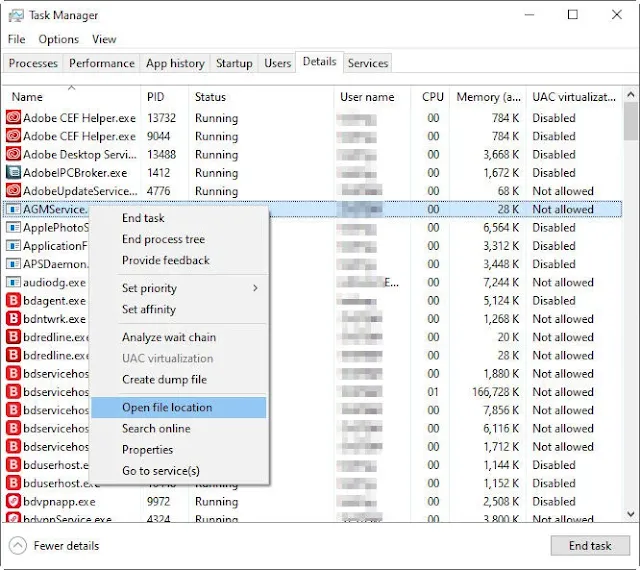Click the AdobeUpdateService icon
Image resolution: width=640 pixels, height=570 pixels.
[x=13, y=191]
